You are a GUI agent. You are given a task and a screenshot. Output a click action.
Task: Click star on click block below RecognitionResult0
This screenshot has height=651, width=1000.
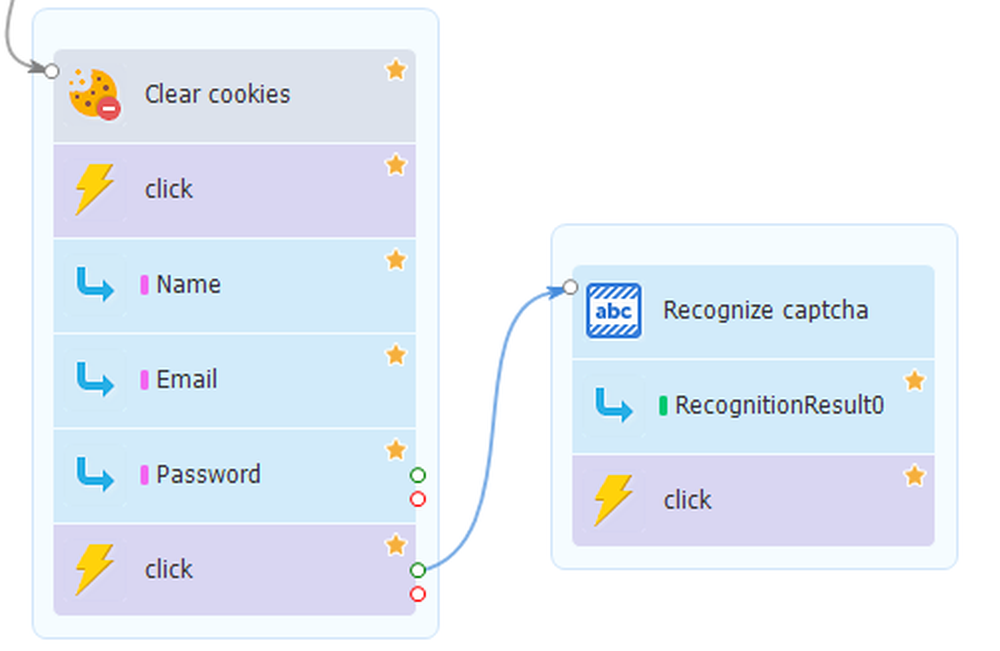pos(915,476)
